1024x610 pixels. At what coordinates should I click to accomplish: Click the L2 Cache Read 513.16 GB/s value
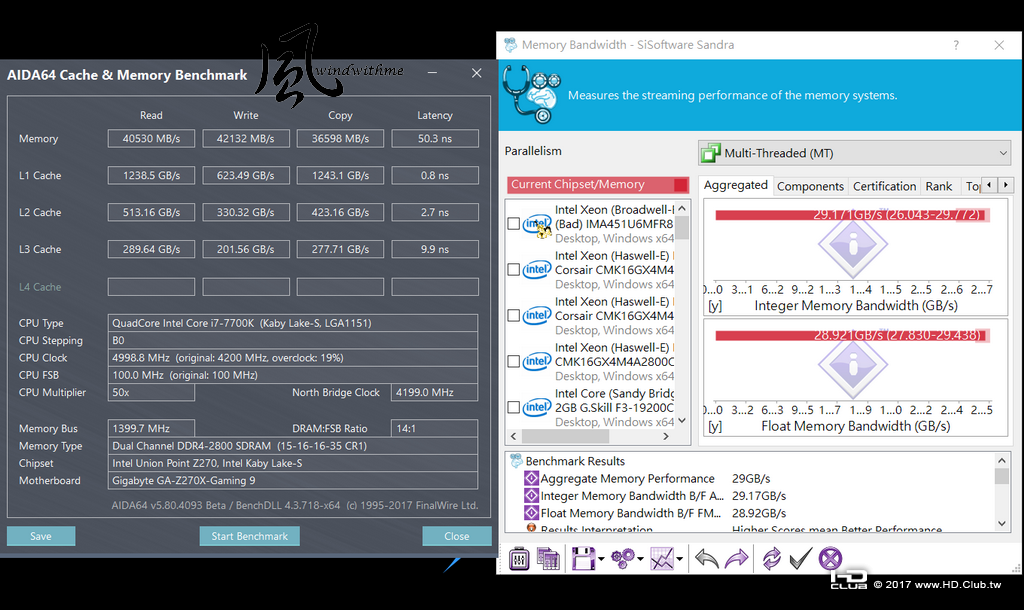pos(152,213)
